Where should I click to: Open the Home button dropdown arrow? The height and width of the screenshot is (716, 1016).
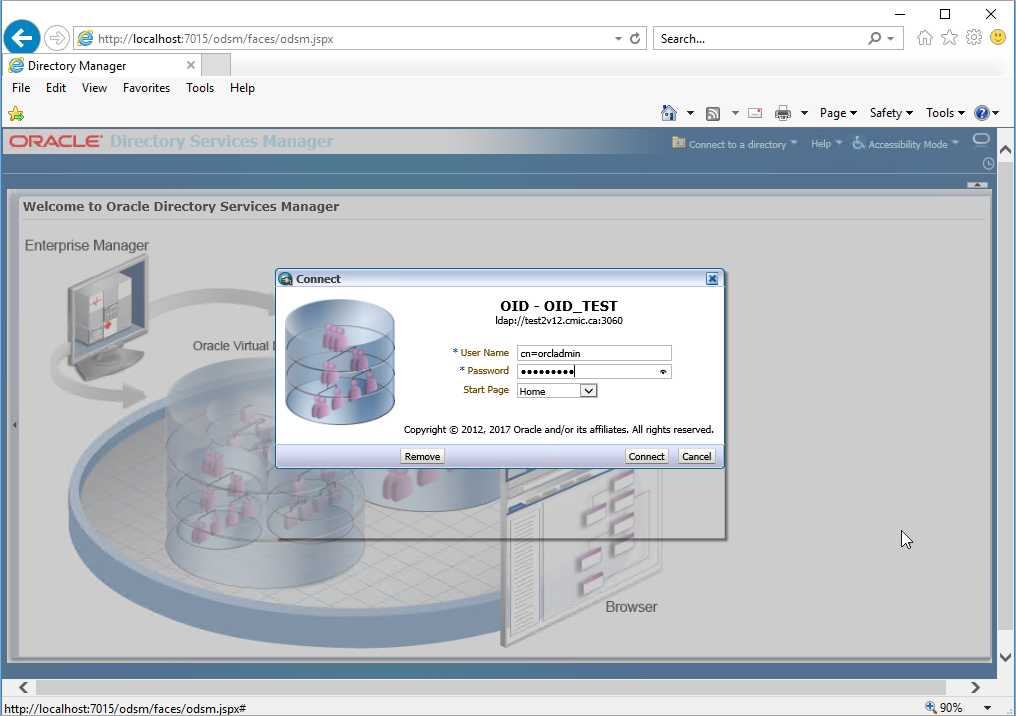coord(690,113)
